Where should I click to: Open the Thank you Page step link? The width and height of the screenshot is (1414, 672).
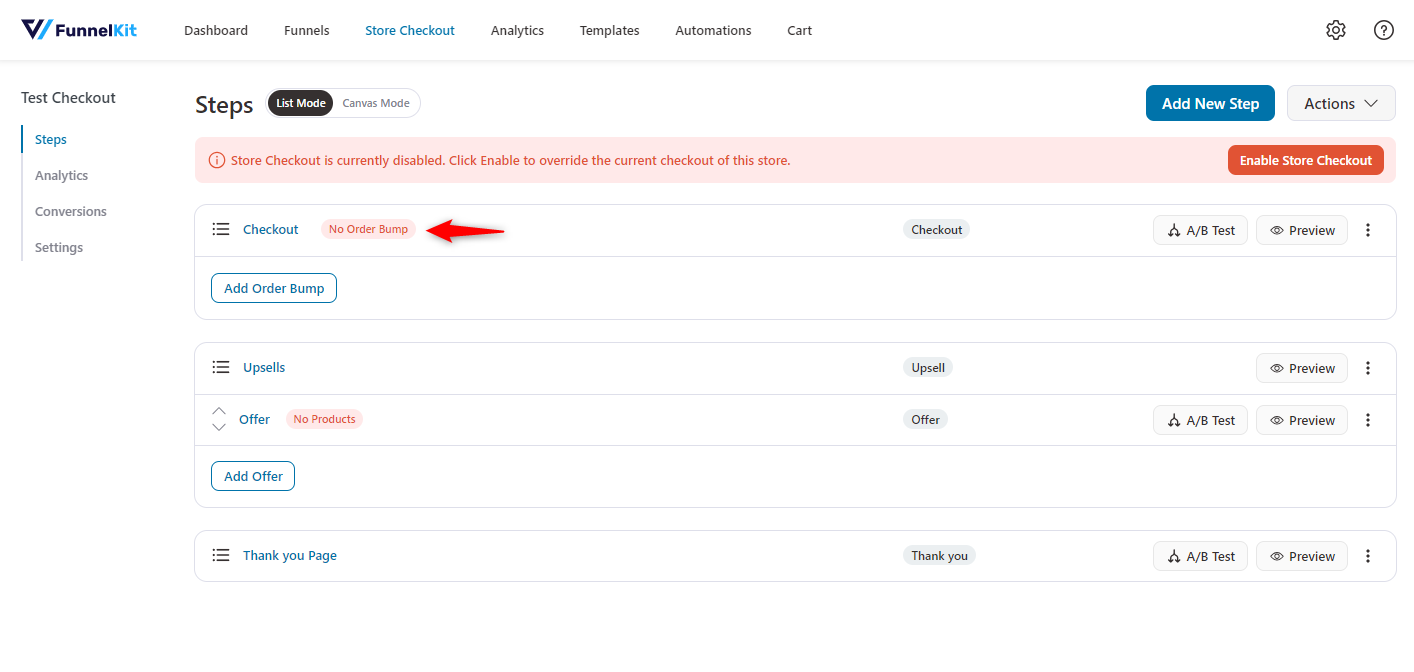click(290, 555)
